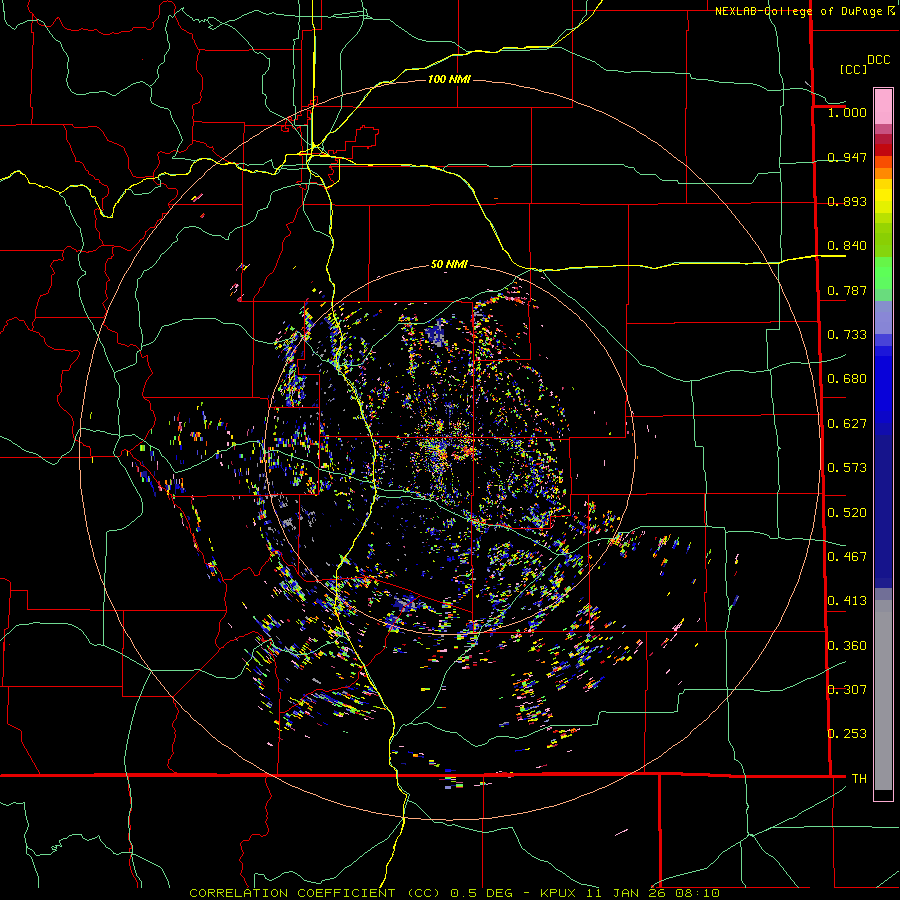The width and height of the screenshot is (900, 900).
Task: Click the 0.413 legend value
Action: coord(847,601)
